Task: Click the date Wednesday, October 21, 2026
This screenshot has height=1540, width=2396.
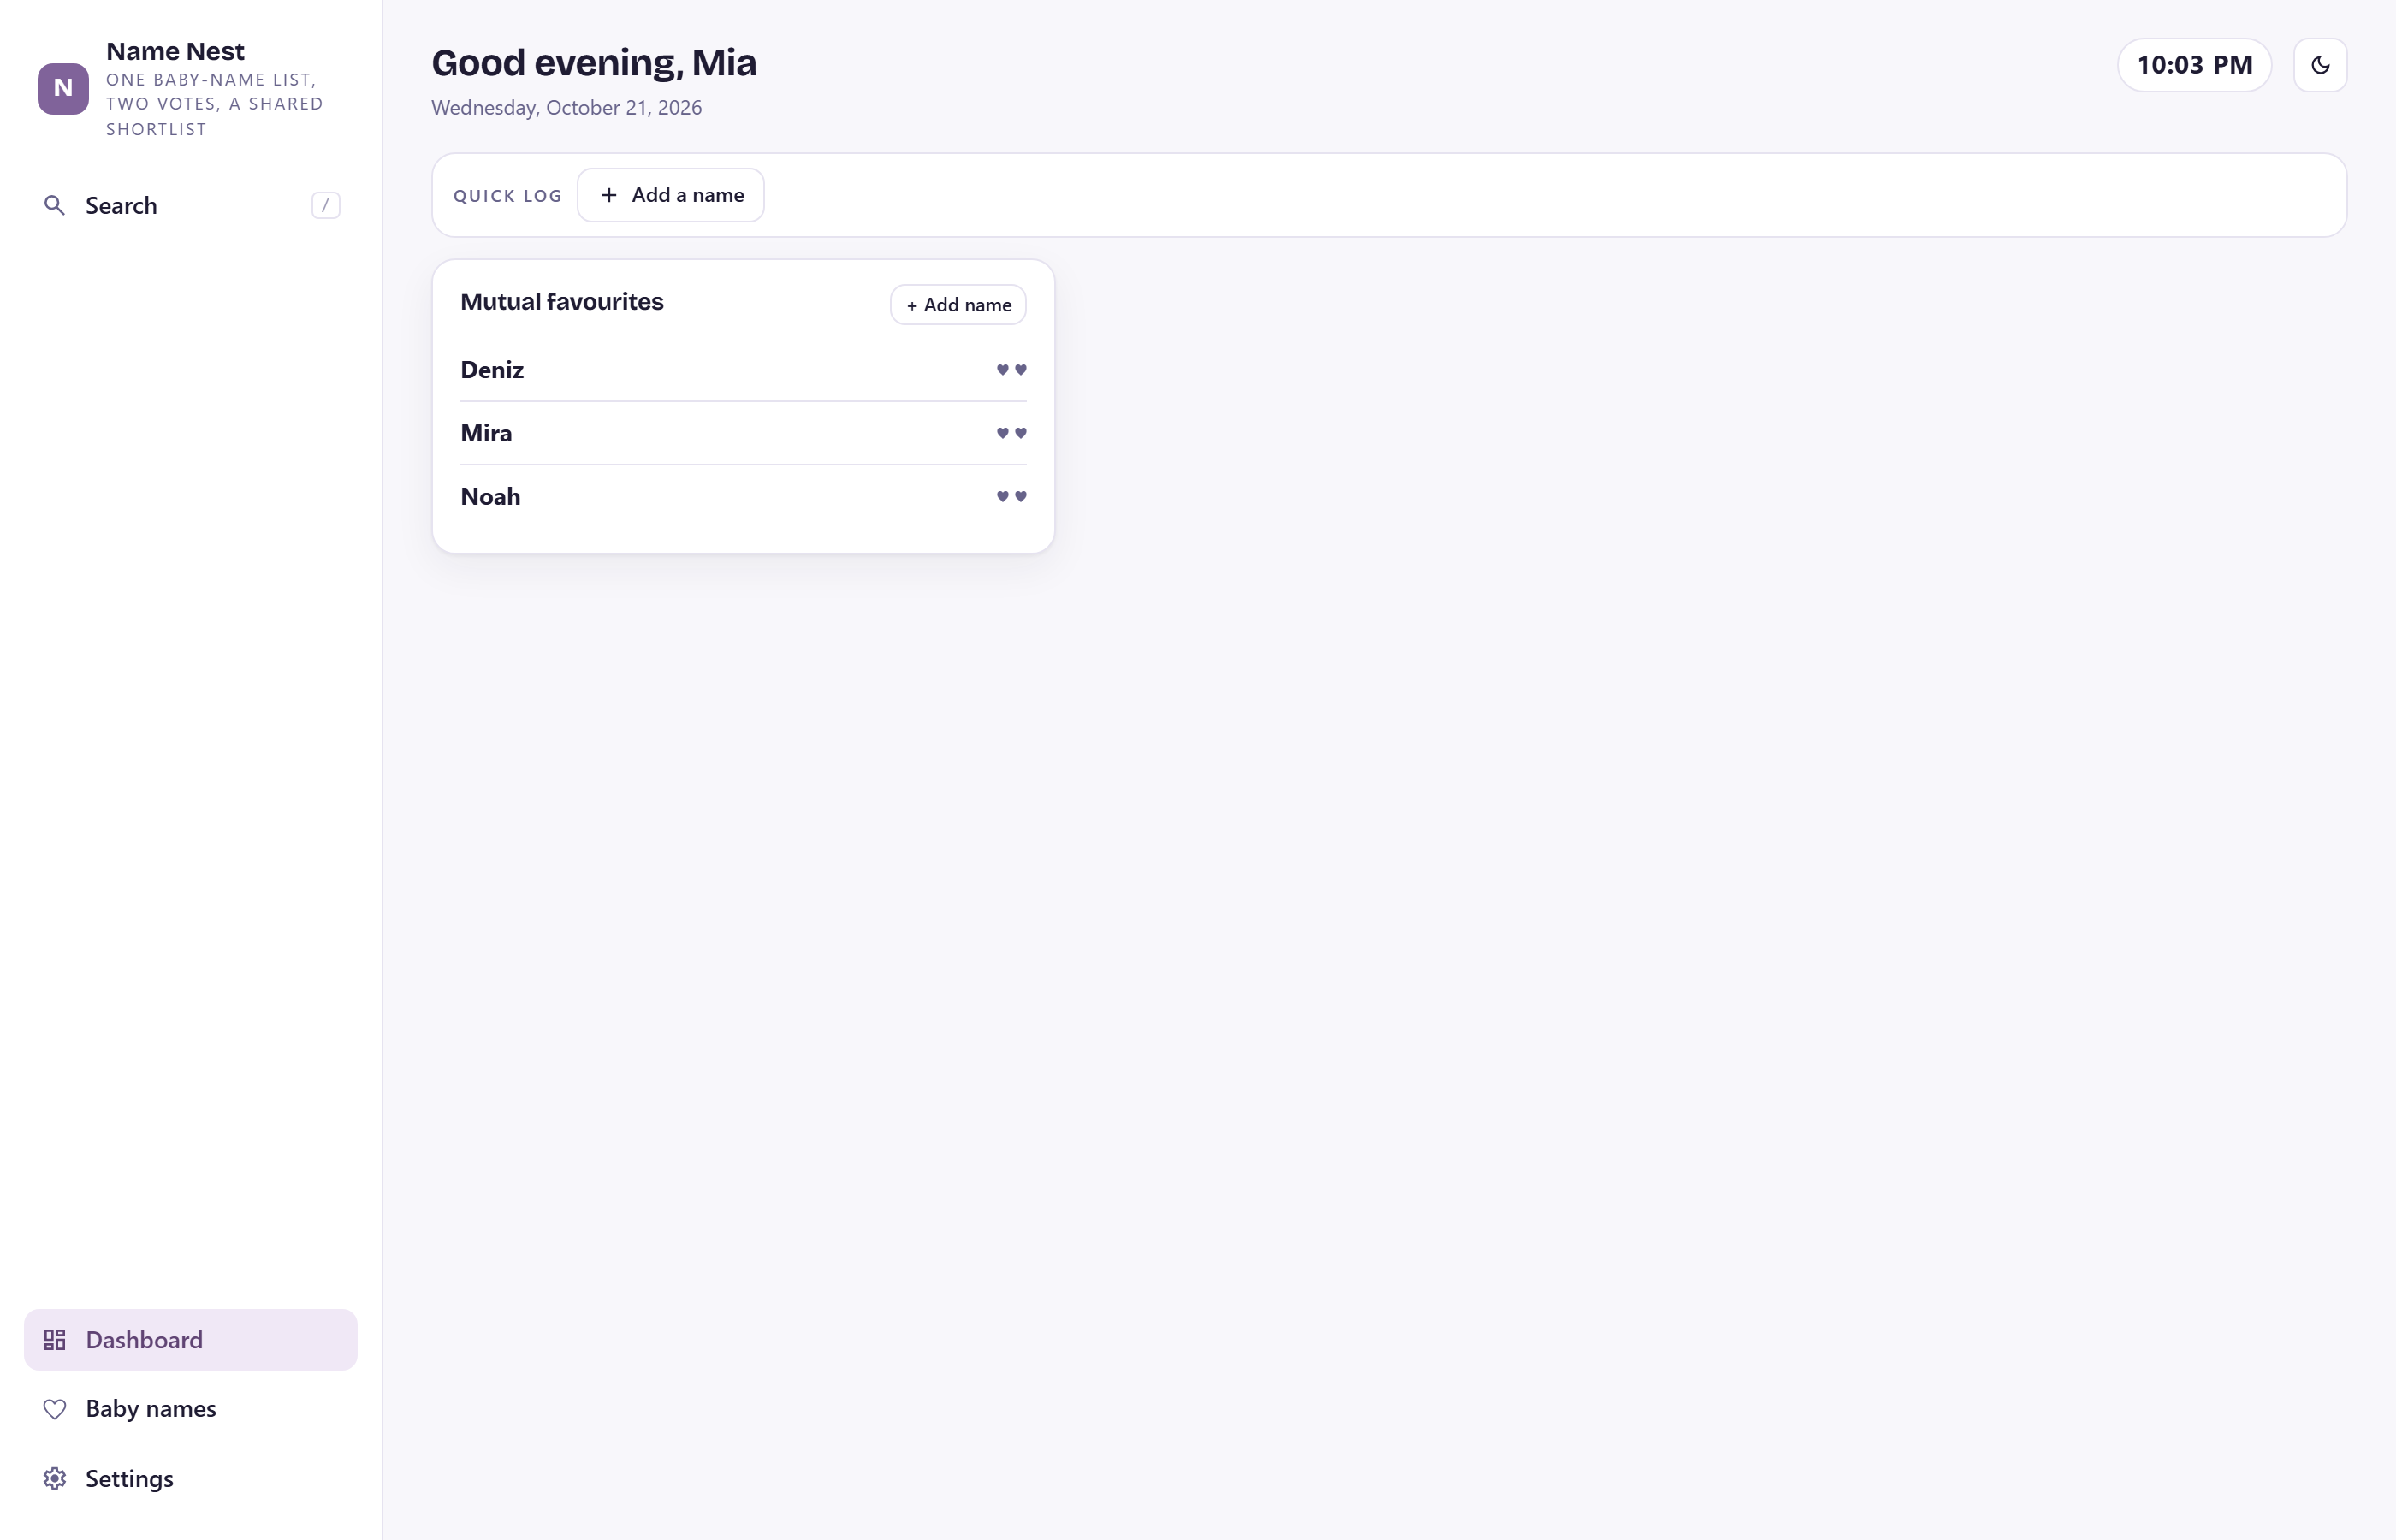Action: click(566, 108)
